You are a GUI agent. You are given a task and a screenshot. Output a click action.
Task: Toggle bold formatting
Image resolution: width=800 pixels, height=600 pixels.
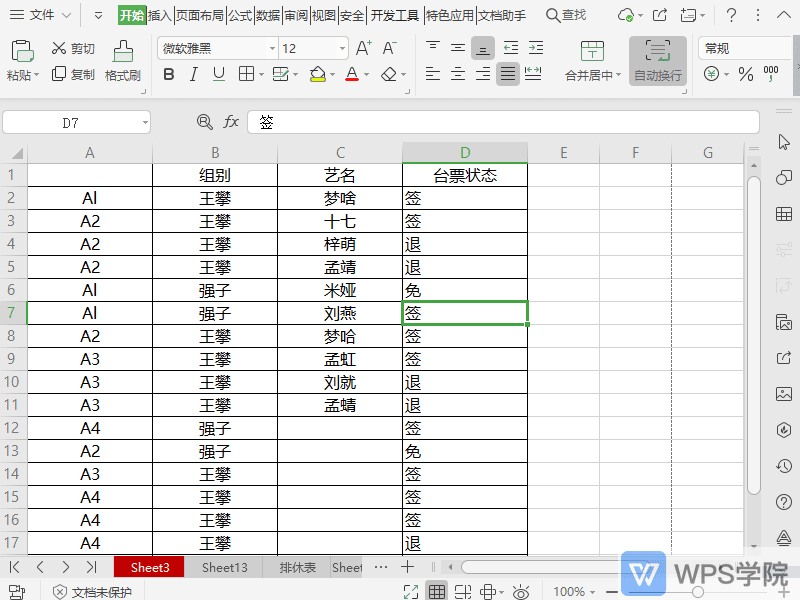(x=168, y=74)
